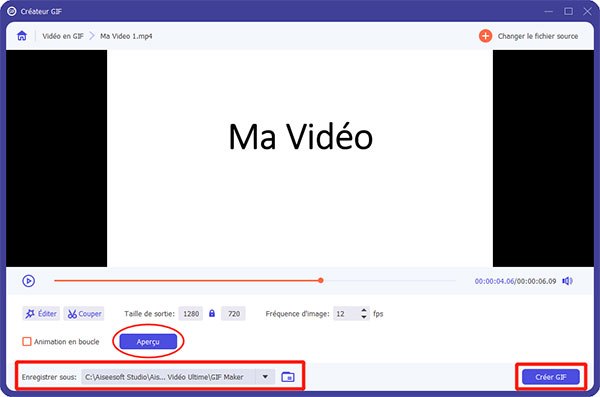
Task: Click the timecode 00:00:04.06 display
Action: (x=494, y=281)
